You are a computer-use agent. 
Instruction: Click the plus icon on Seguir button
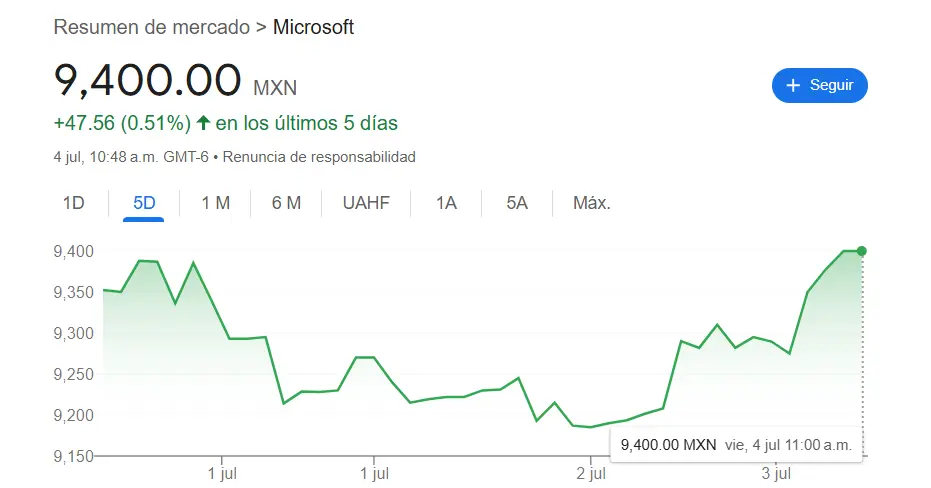[x=794, y=86]
